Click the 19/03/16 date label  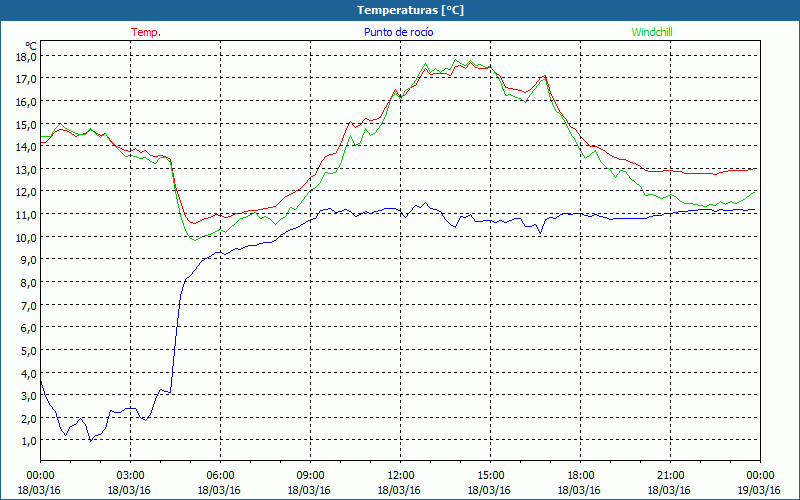[x=759, y=490]
